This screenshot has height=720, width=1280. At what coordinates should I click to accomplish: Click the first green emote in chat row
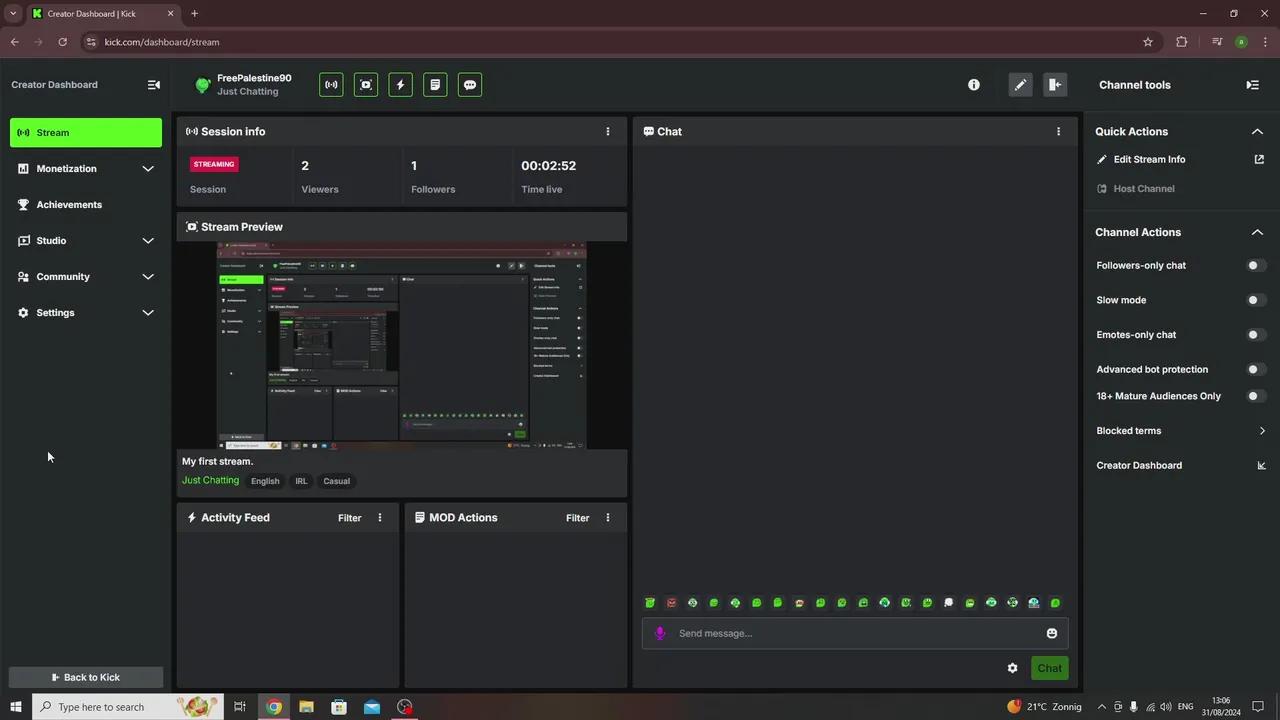[650, 603]
